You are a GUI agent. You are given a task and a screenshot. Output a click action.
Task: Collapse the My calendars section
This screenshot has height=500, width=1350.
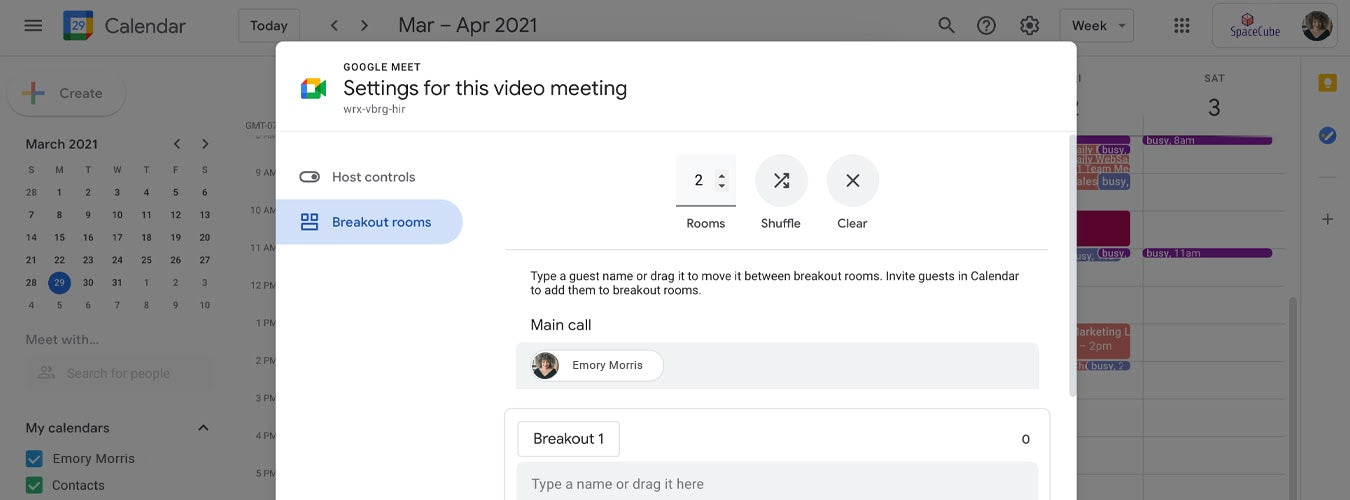point(203,428)
